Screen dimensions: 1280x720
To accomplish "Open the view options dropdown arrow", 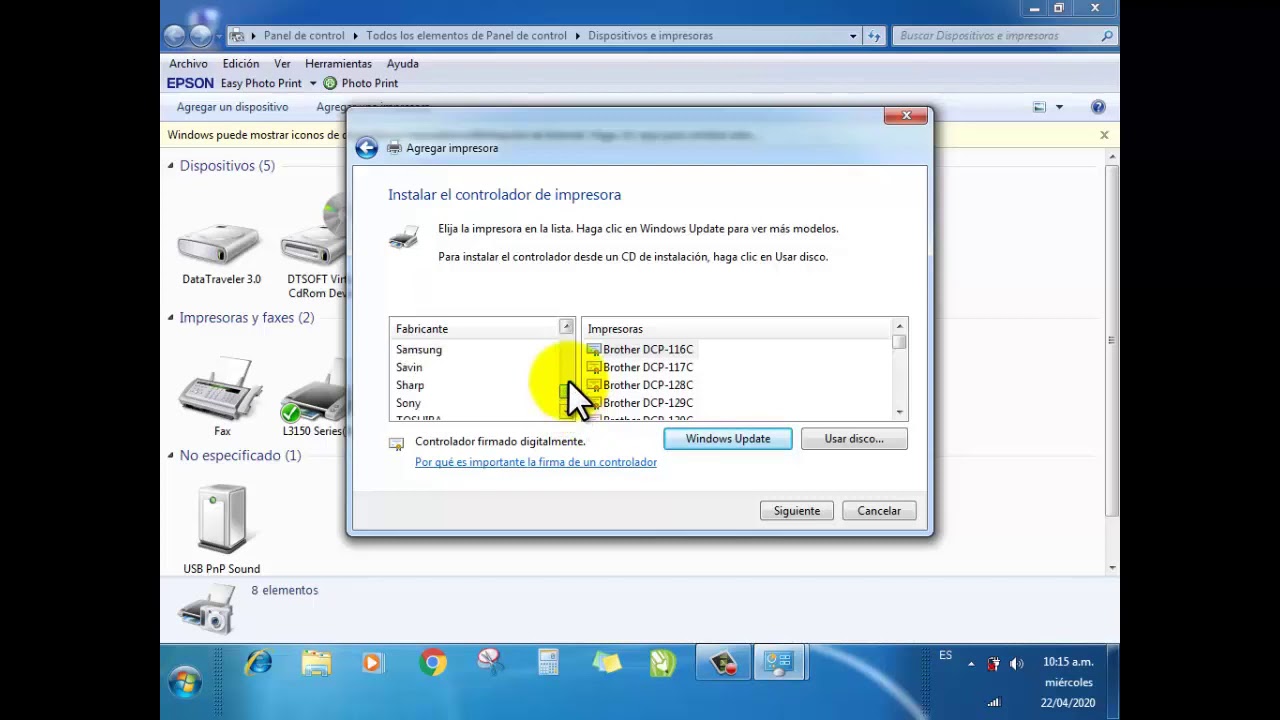I will 1059,107.
